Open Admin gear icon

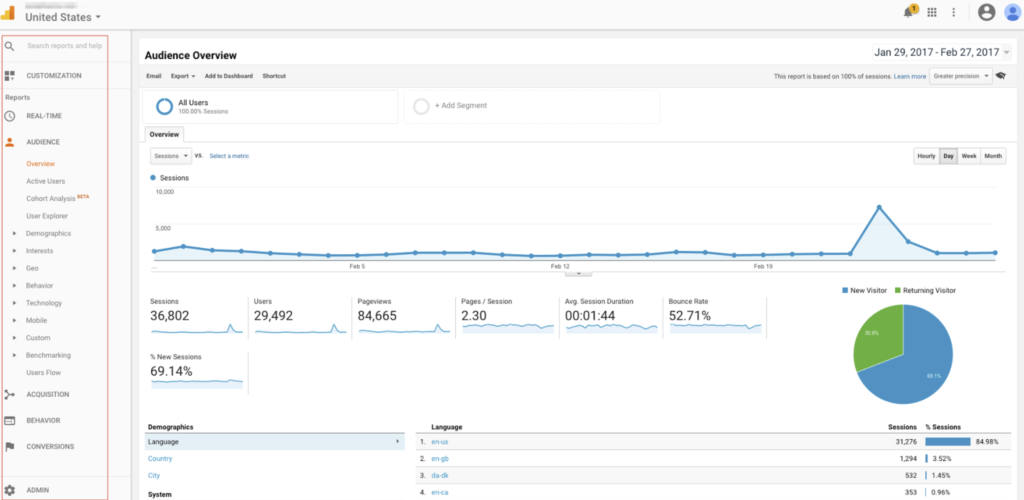pos(10,490)
